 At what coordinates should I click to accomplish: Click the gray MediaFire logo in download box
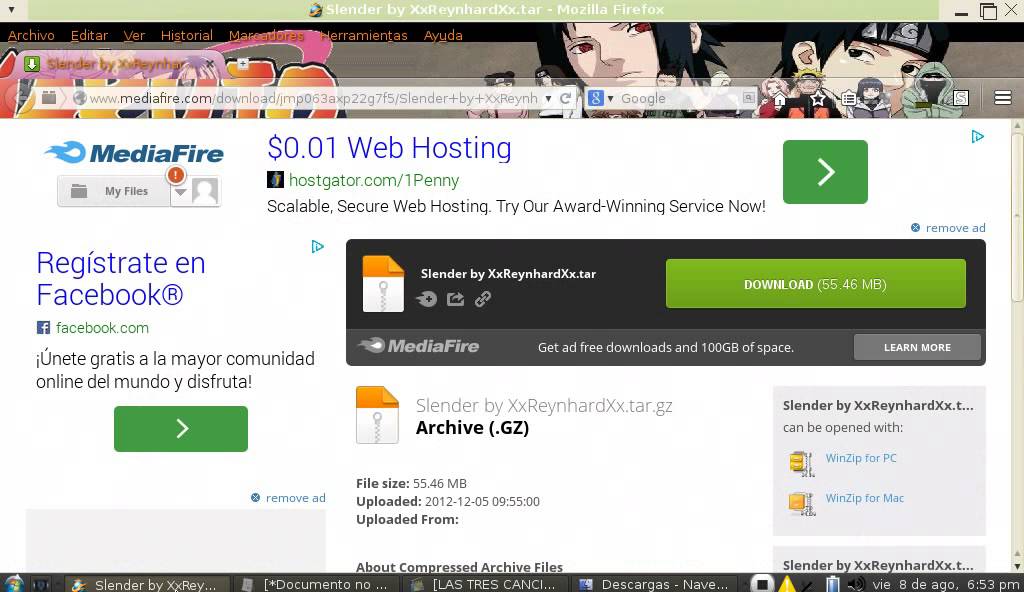[419, 346]
